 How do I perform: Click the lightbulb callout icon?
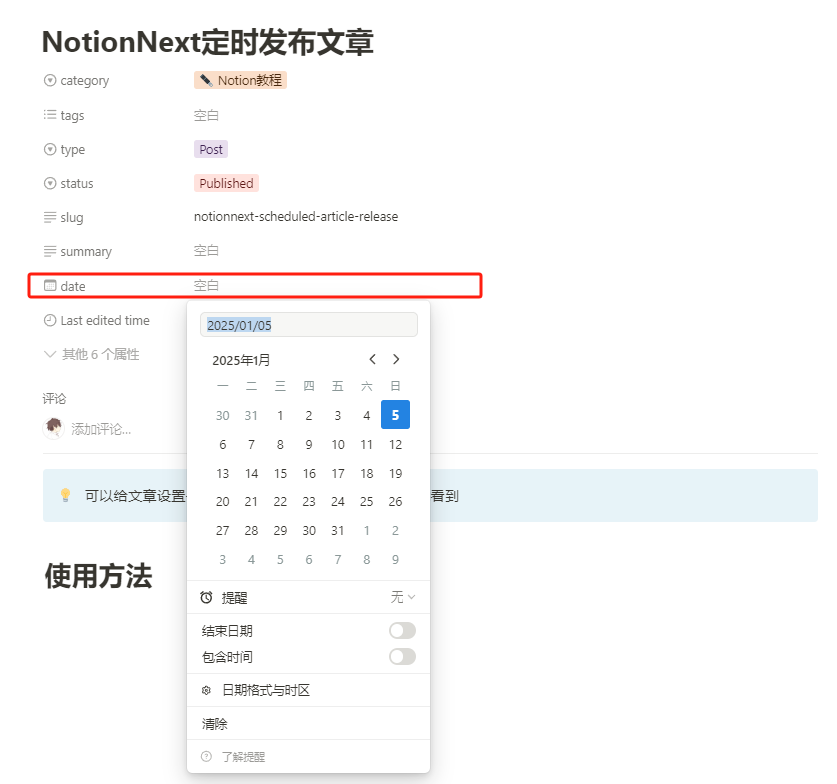point(65,495)
